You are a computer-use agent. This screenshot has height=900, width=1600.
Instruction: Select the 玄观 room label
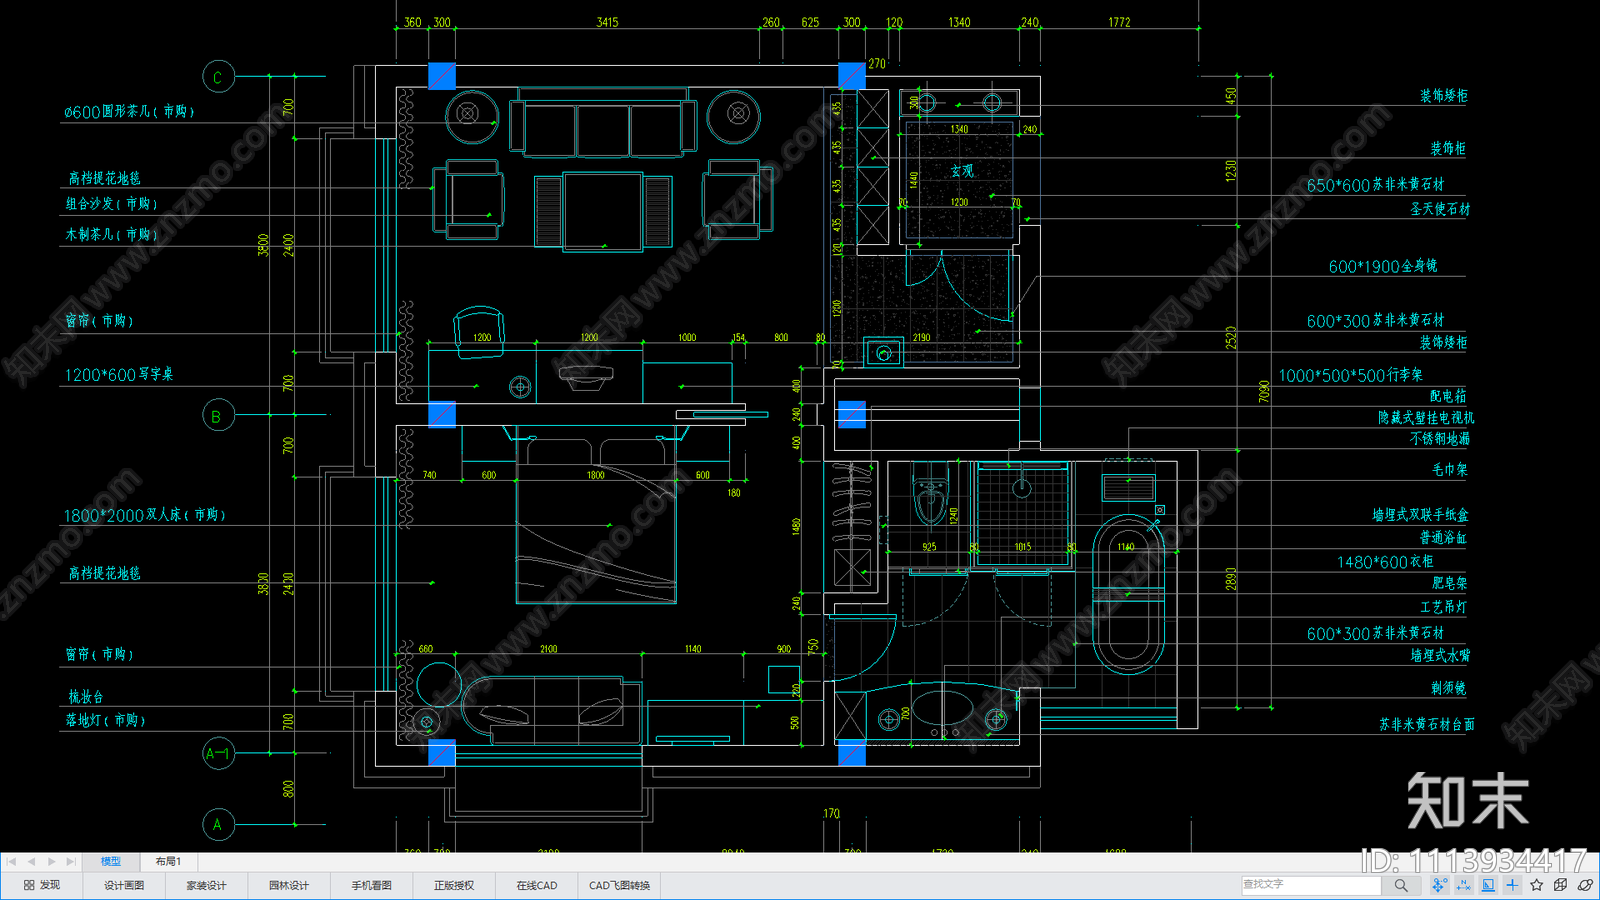[961, 171]
